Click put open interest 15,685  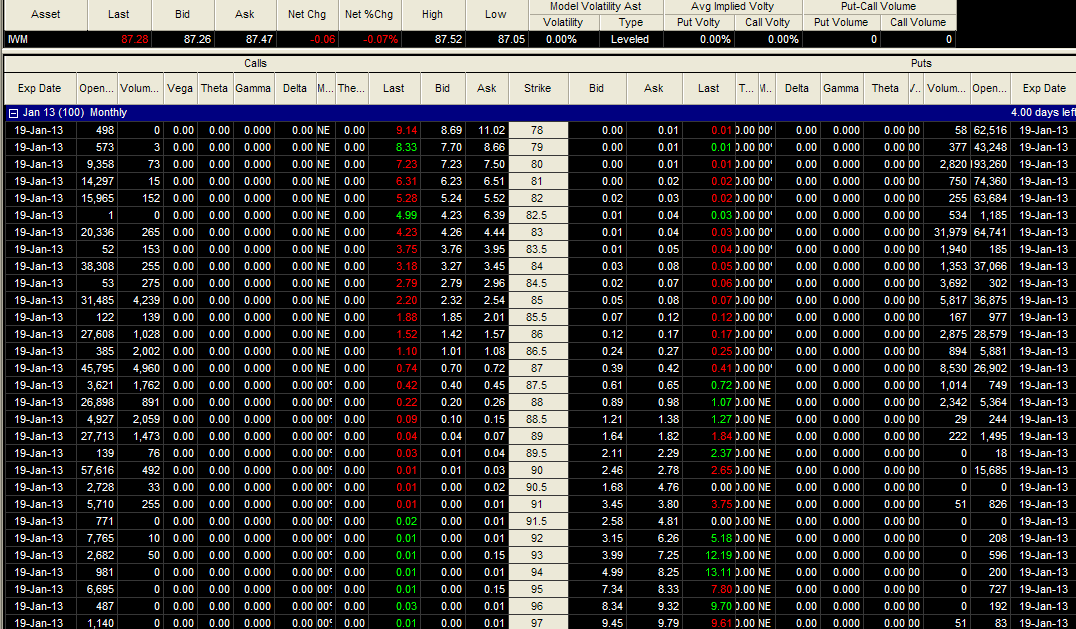pos(990,471)
